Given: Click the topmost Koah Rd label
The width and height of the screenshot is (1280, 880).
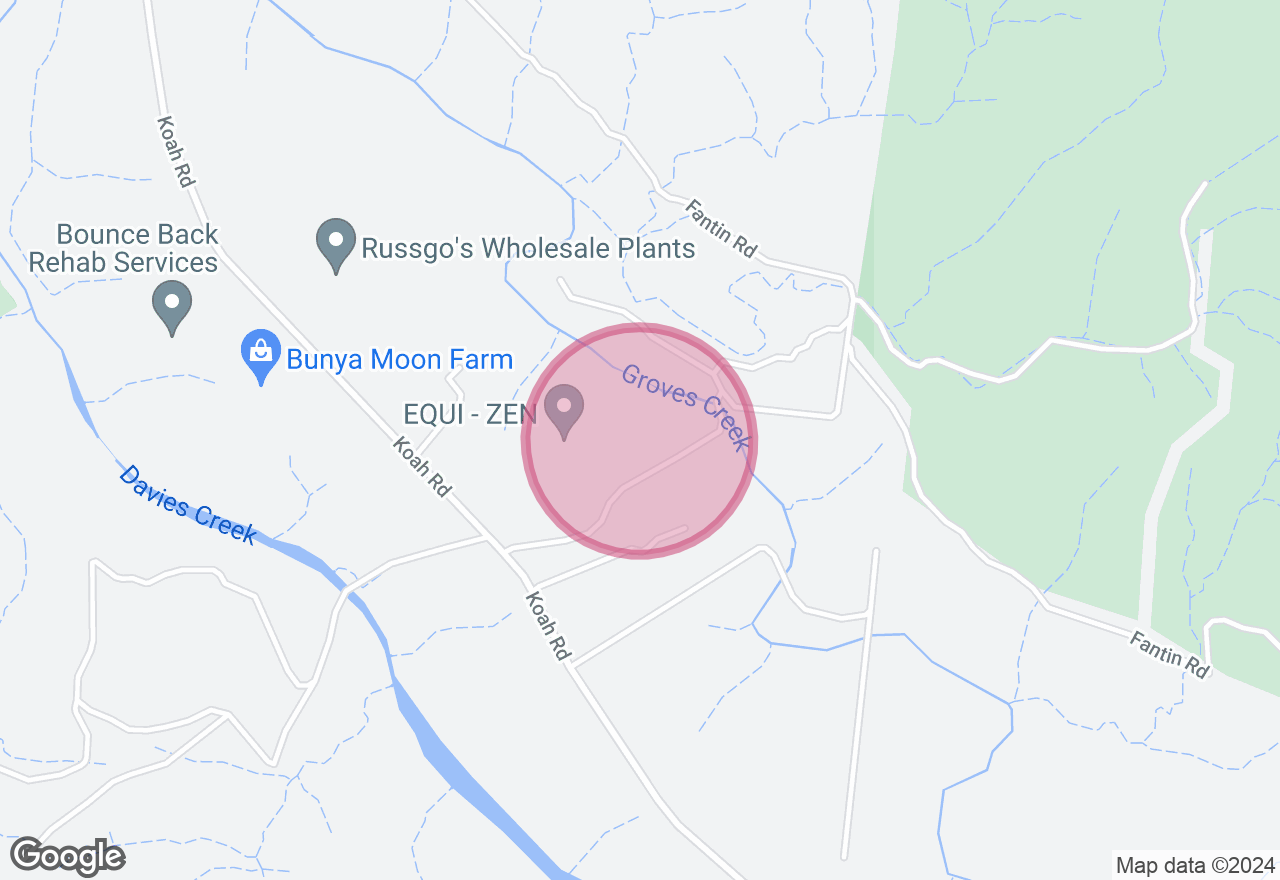Looking at the screenshot, I should pyautogui.click(x=174, y=152).
